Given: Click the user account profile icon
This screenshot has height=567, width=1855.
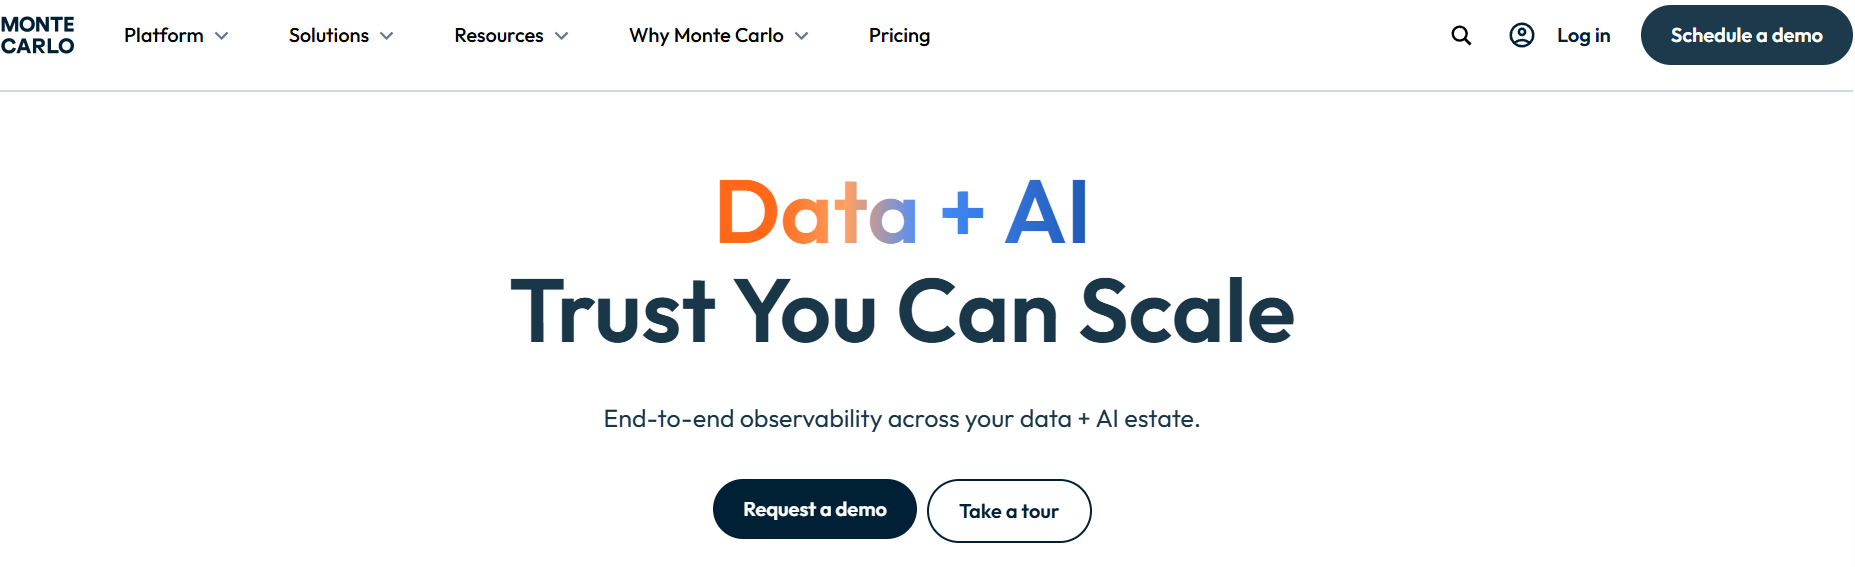Looking at the screenshot, I should 1521,36.
